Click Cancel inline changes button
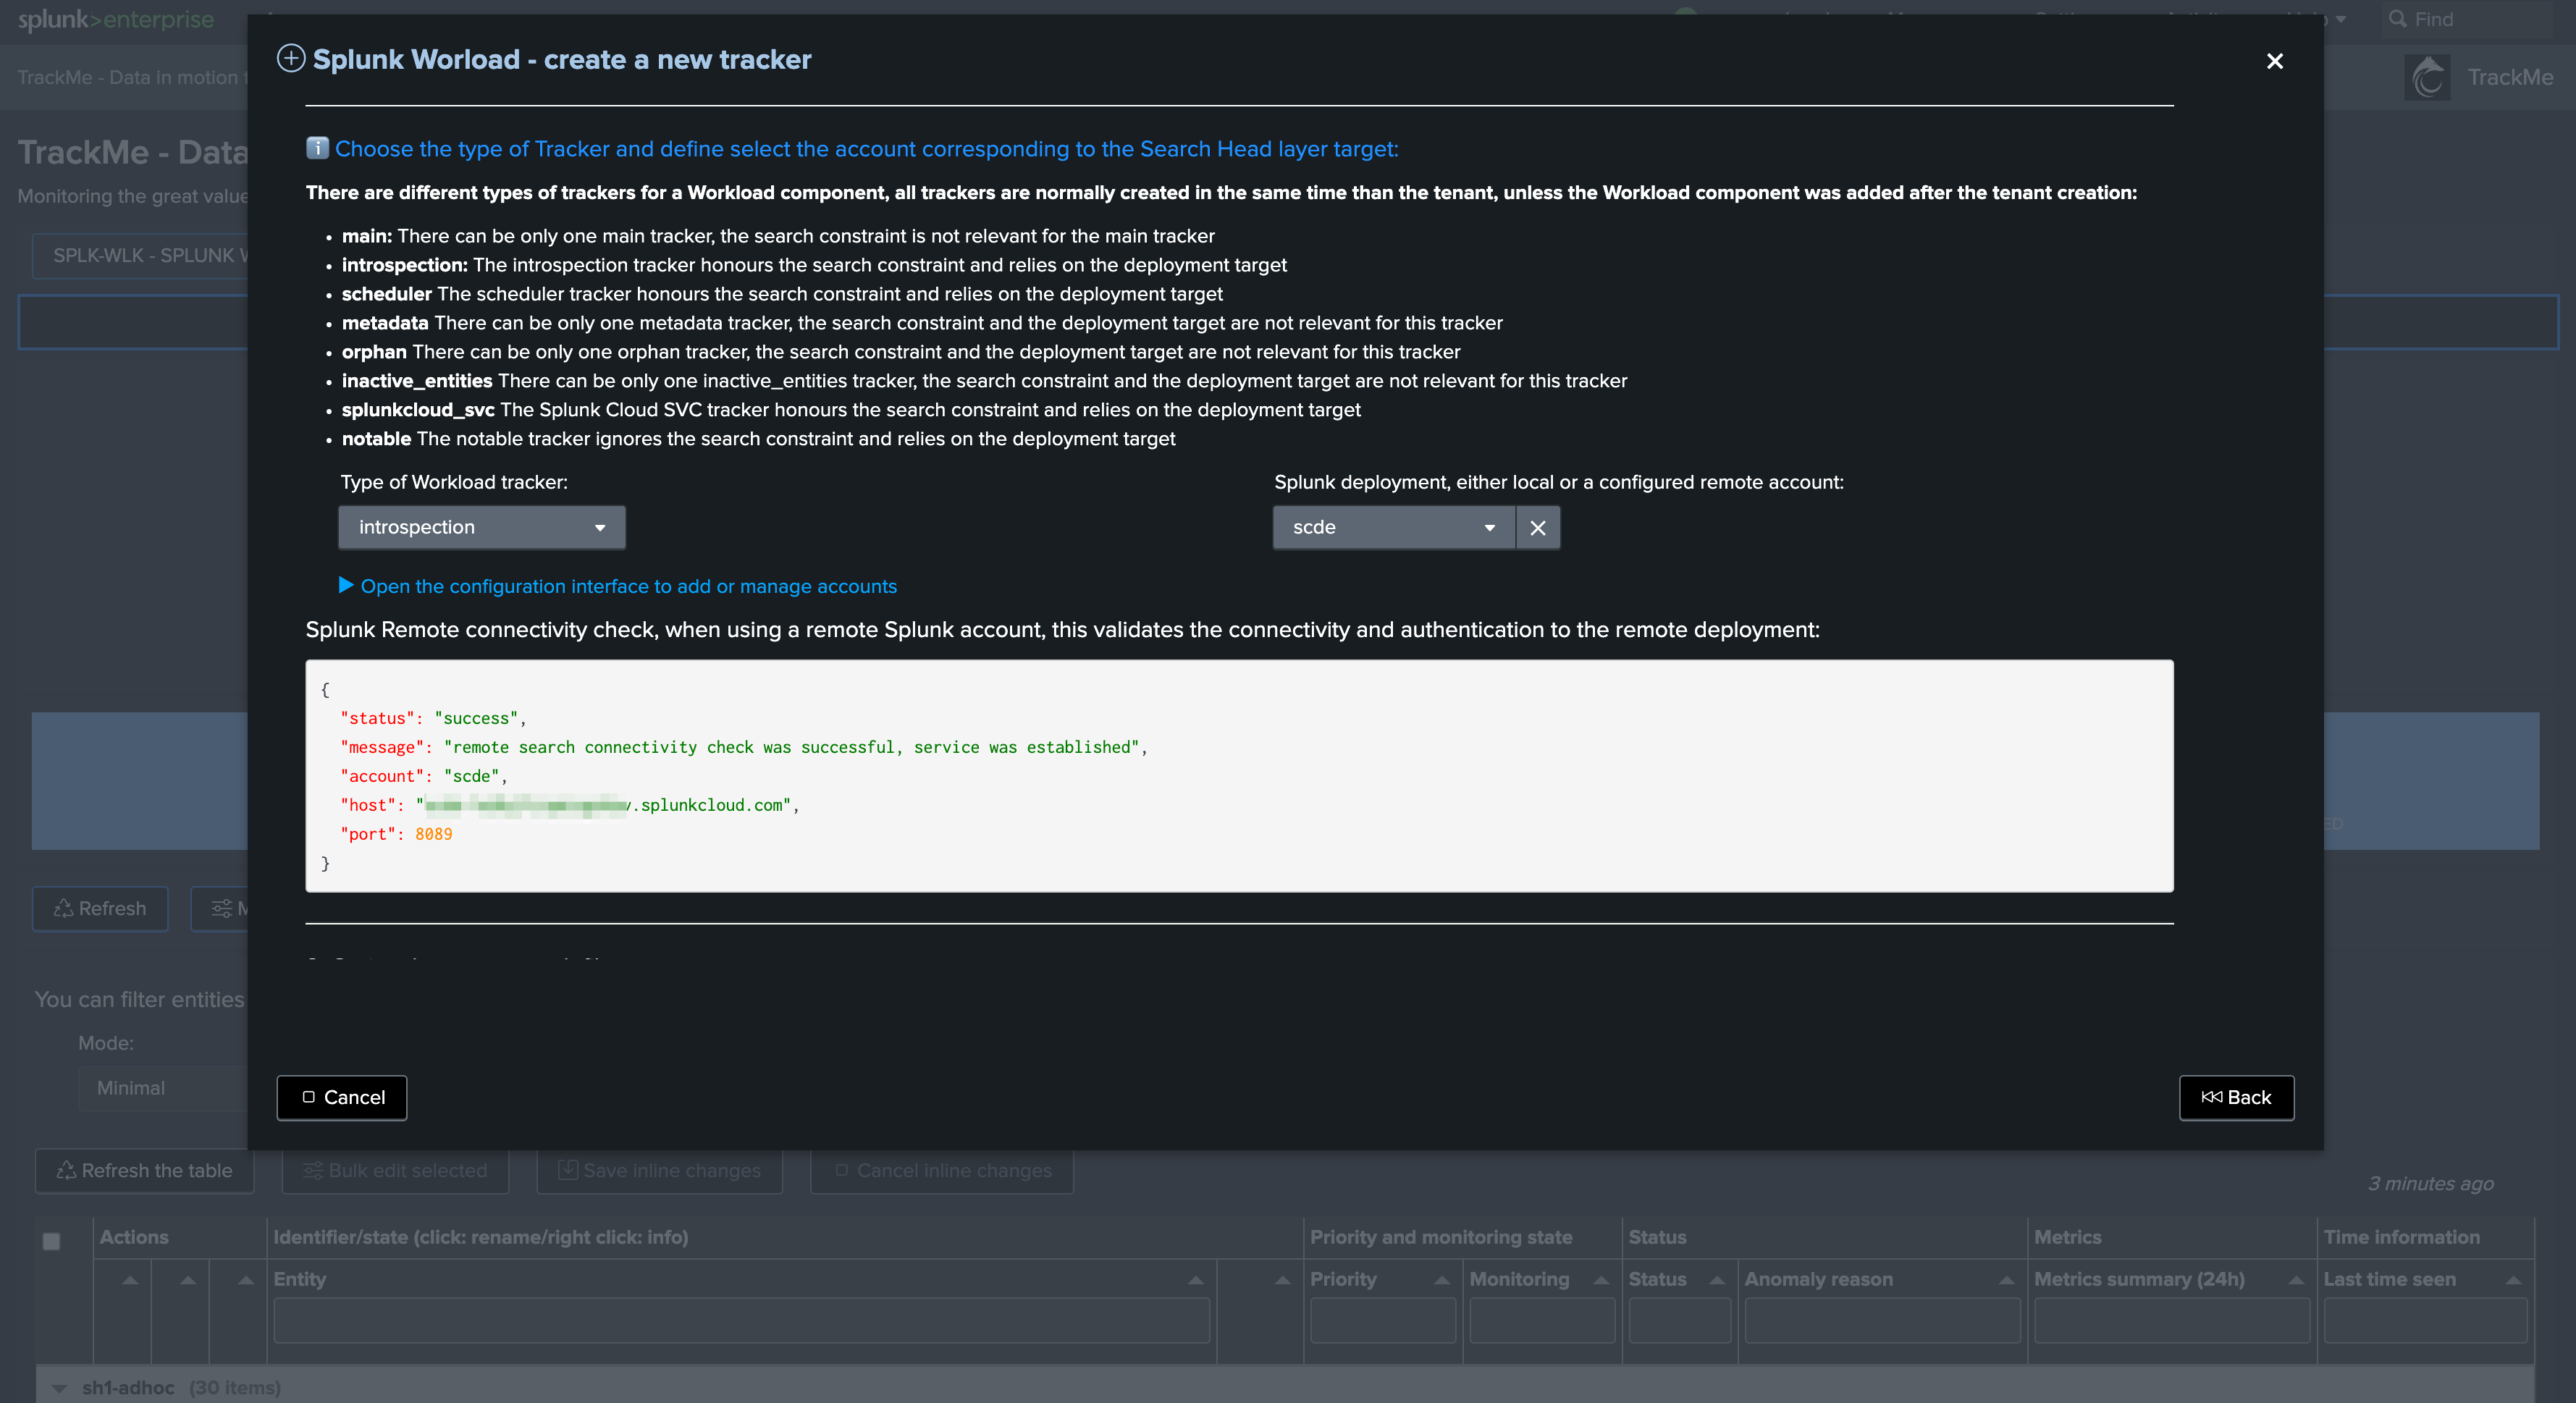The image size is (2576, 1403). [x=942, y=1170]
